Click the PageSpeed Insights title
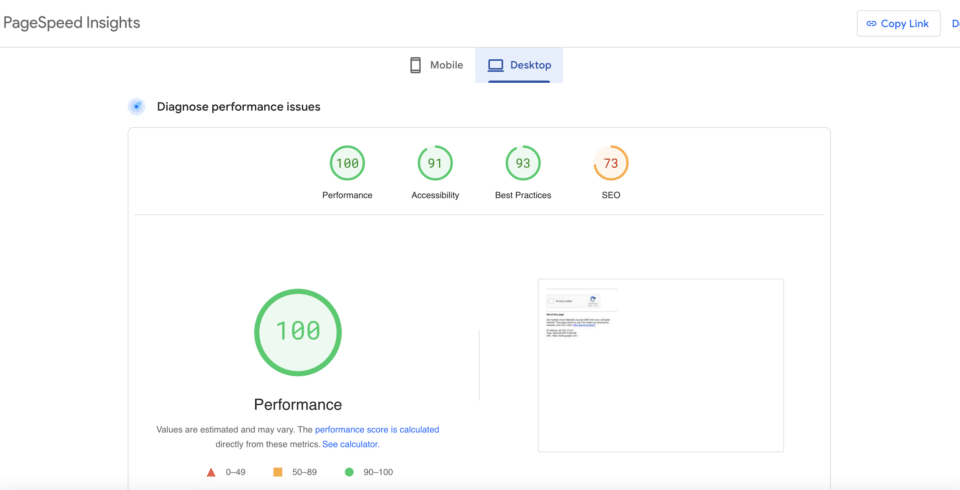960x490 pixels. (72, 23)
